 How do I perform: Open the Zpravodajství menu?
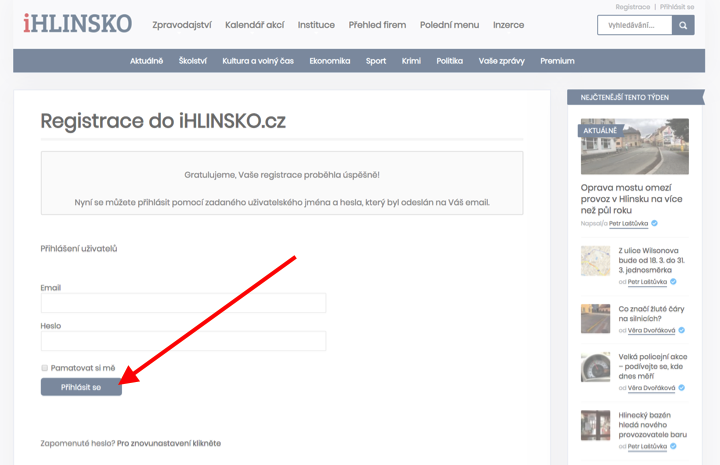click(x=182, y=25)
